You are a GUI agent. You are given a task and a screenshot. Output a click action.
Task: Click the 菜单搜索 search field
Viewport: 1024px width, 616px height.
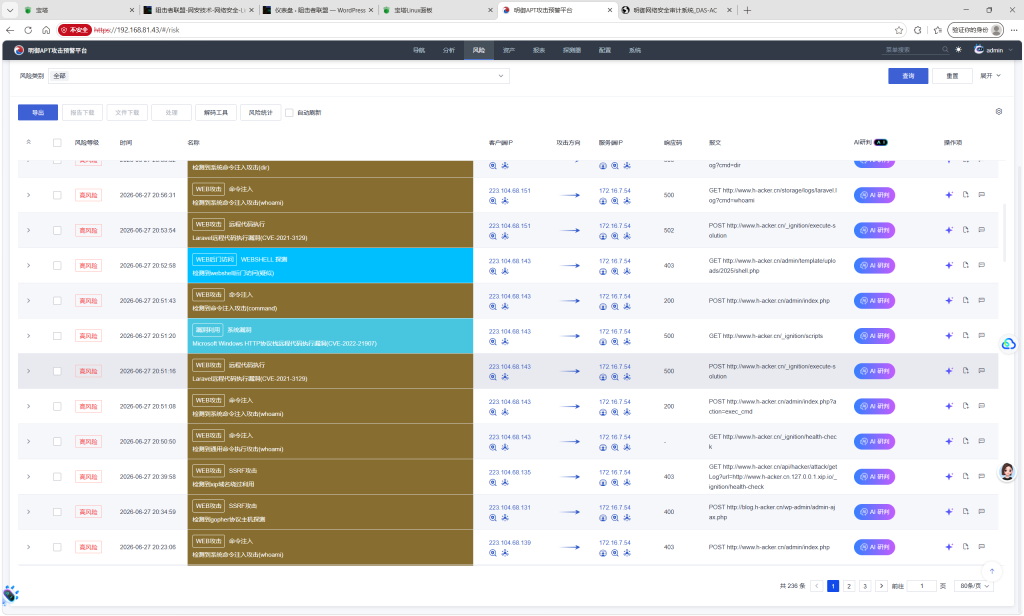(x=912, y=50)
